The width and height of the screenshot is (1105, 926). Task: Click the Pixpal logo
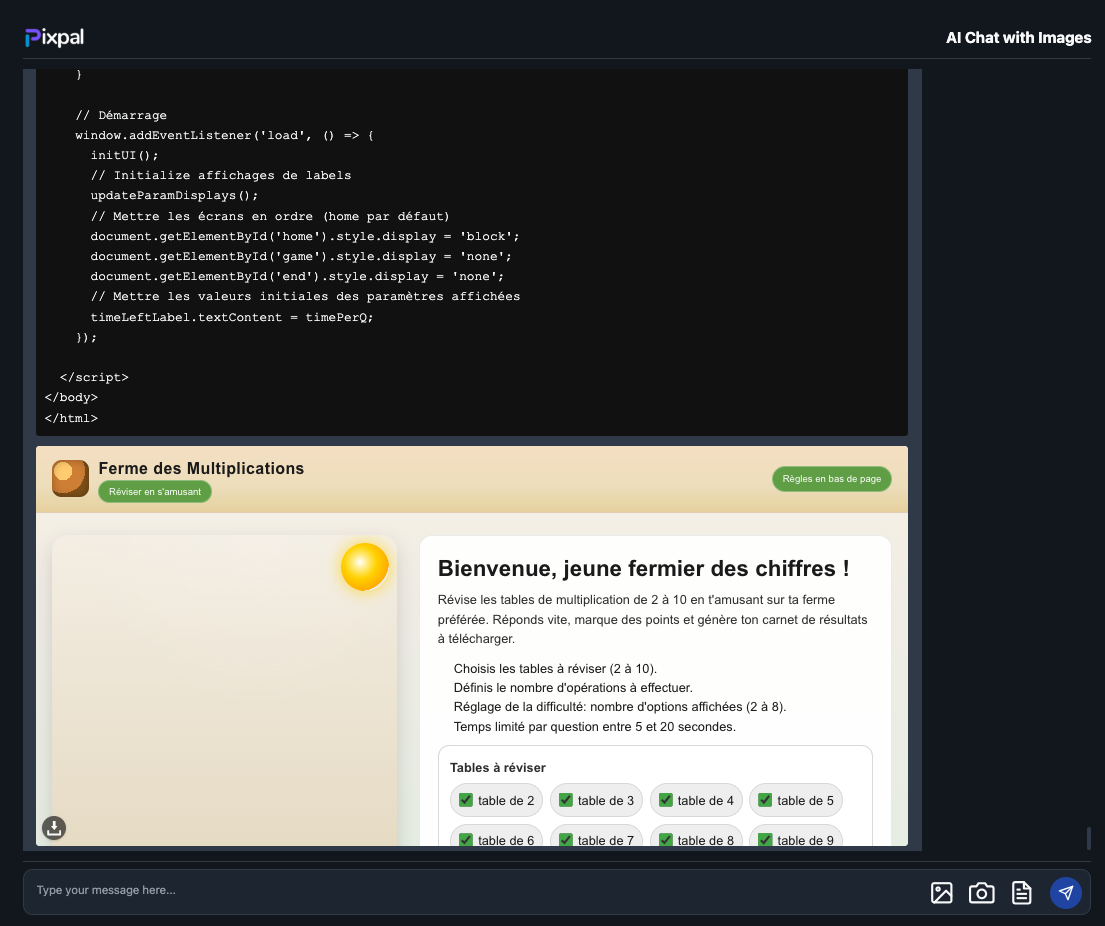[55, 37]
